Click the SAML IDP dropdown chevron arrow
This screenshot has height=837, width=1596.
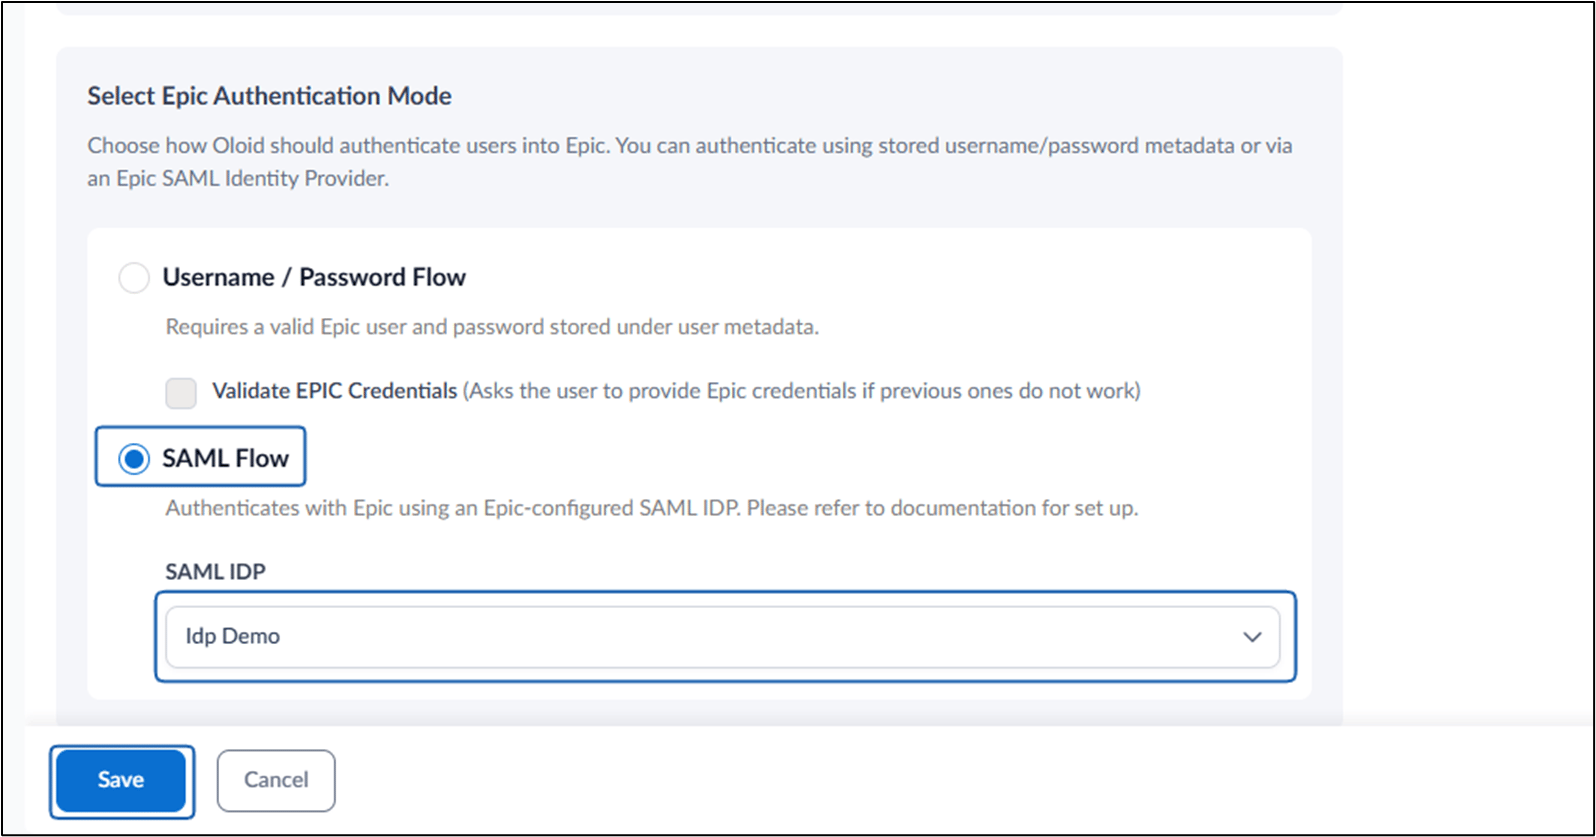click(x=1252, y=637)
